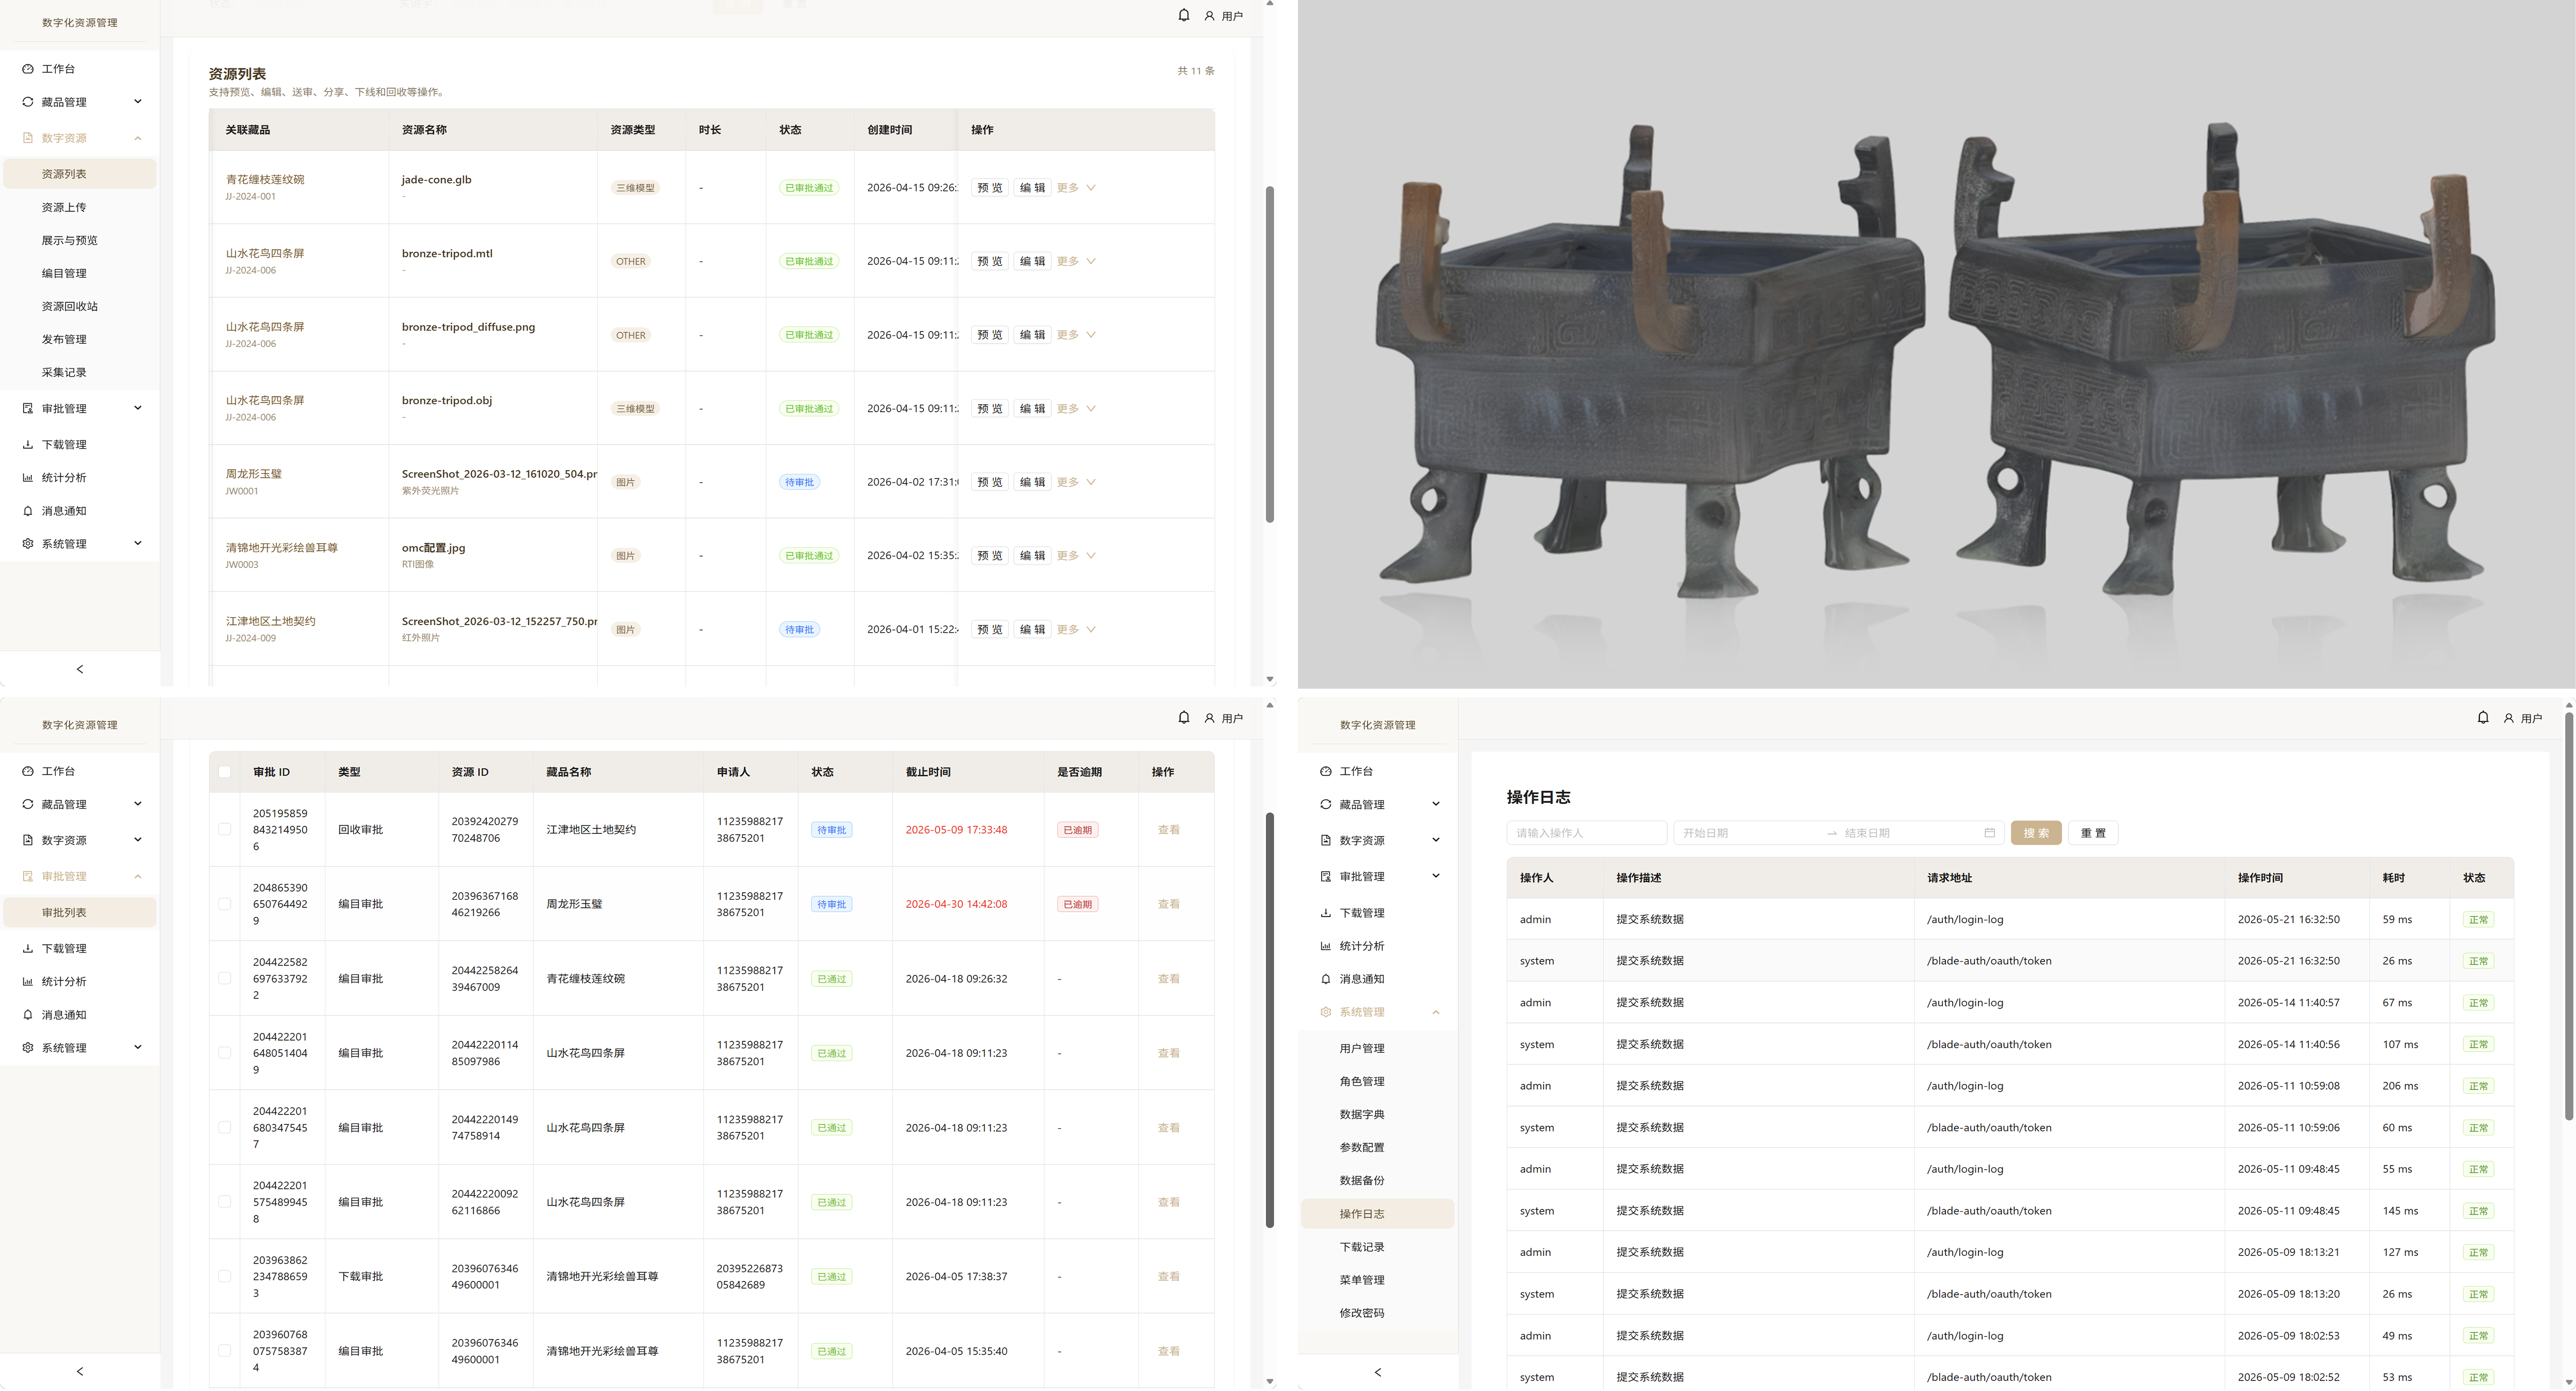The image size is (2576, 1391).
Task: Click the user avatar icon in the resource list window
Action: (1209, 16)
